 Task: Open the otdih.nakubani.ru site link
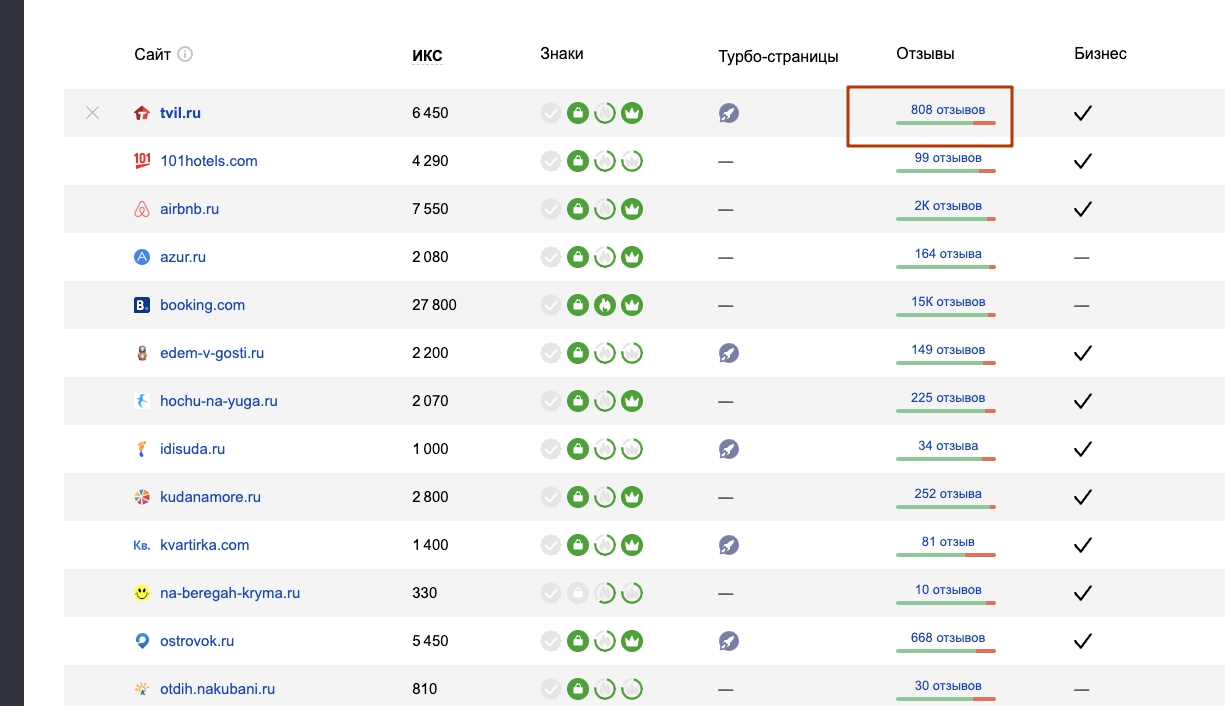tap(217, 689)
